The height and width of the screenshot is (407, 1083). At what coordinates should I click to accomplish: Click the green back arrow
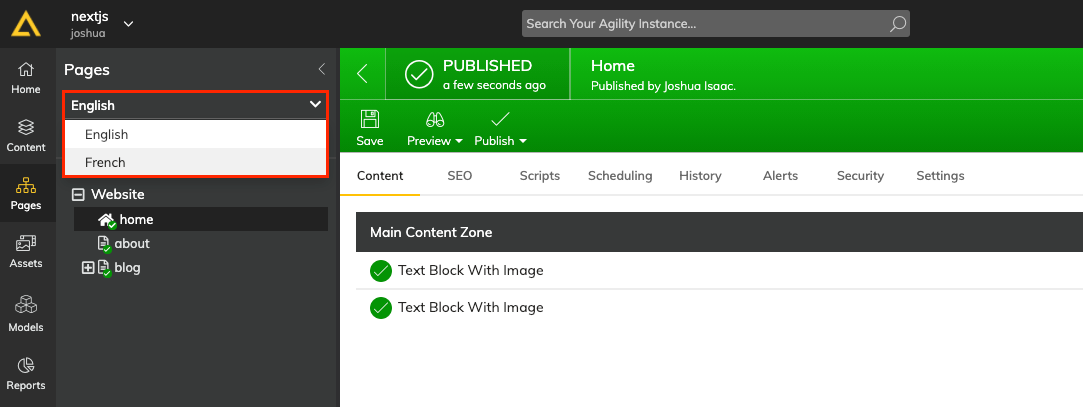362,74
